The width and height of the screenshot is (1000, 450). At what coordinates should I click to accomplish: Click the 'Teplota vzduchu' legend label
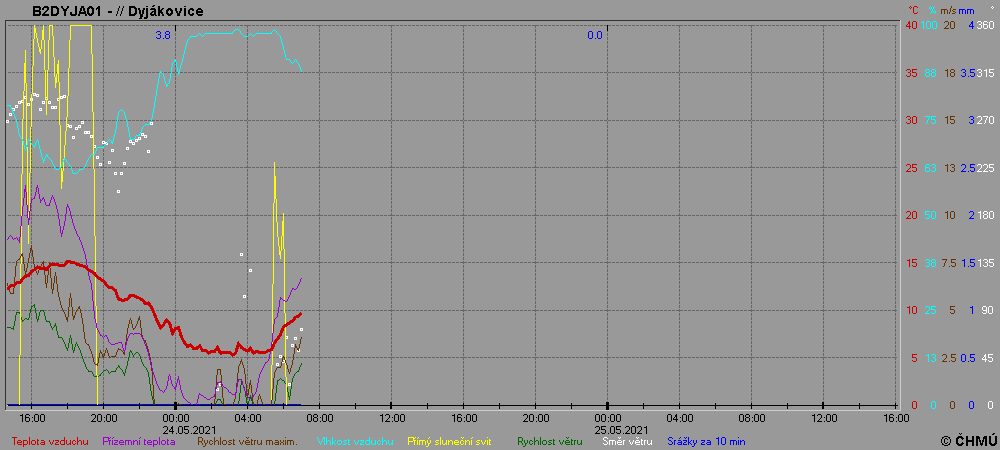click(50, 441)
